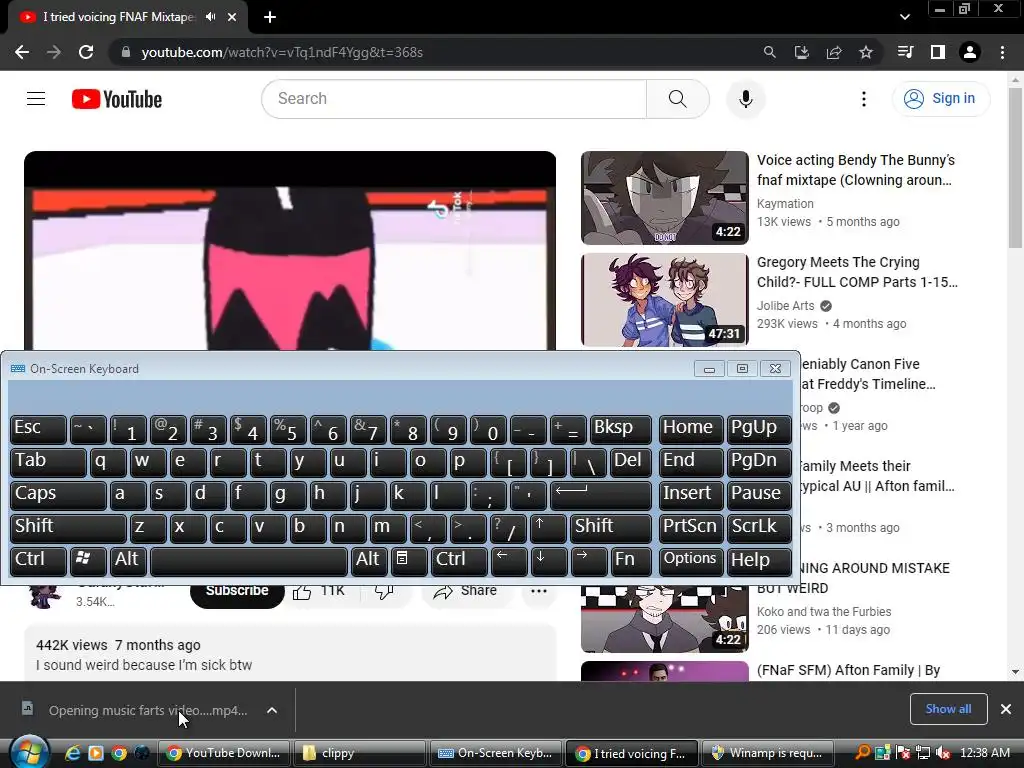The height and width of the screenshot is (768, 1024).
Task: Share the video
Action: coord(465,591)
